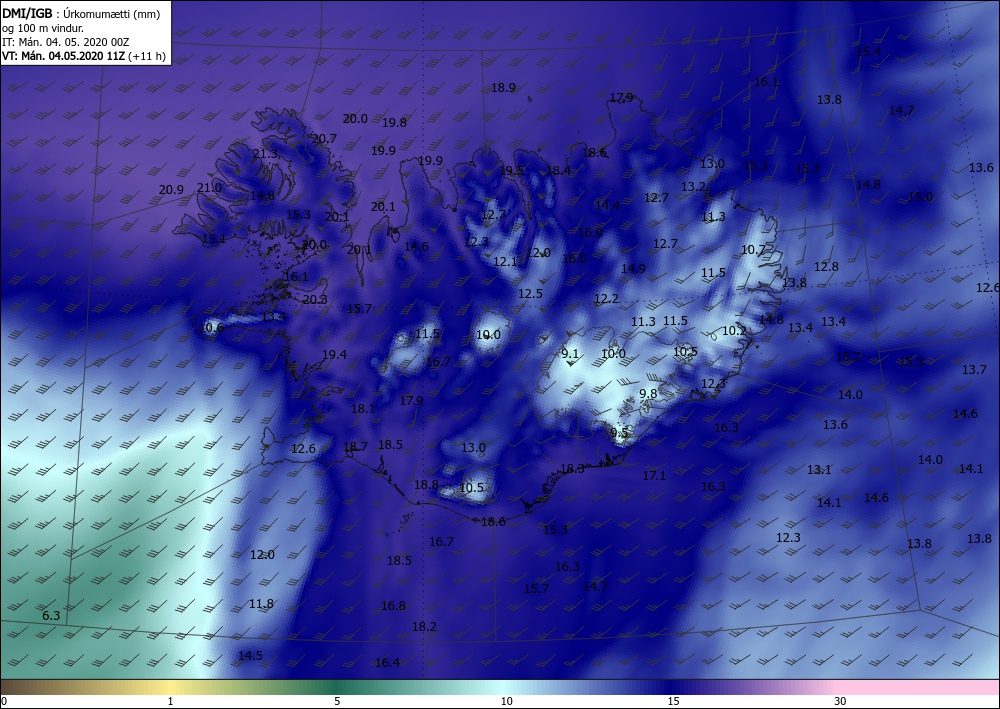Click the map value 15.1 off the Westfjords
1000x709 pixels.
tap(214, 239)
